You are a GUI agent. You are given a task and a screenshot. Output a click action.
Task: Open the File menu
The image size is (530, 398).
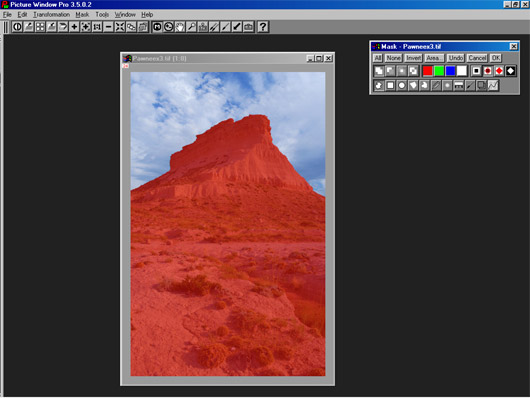point(7,15)
